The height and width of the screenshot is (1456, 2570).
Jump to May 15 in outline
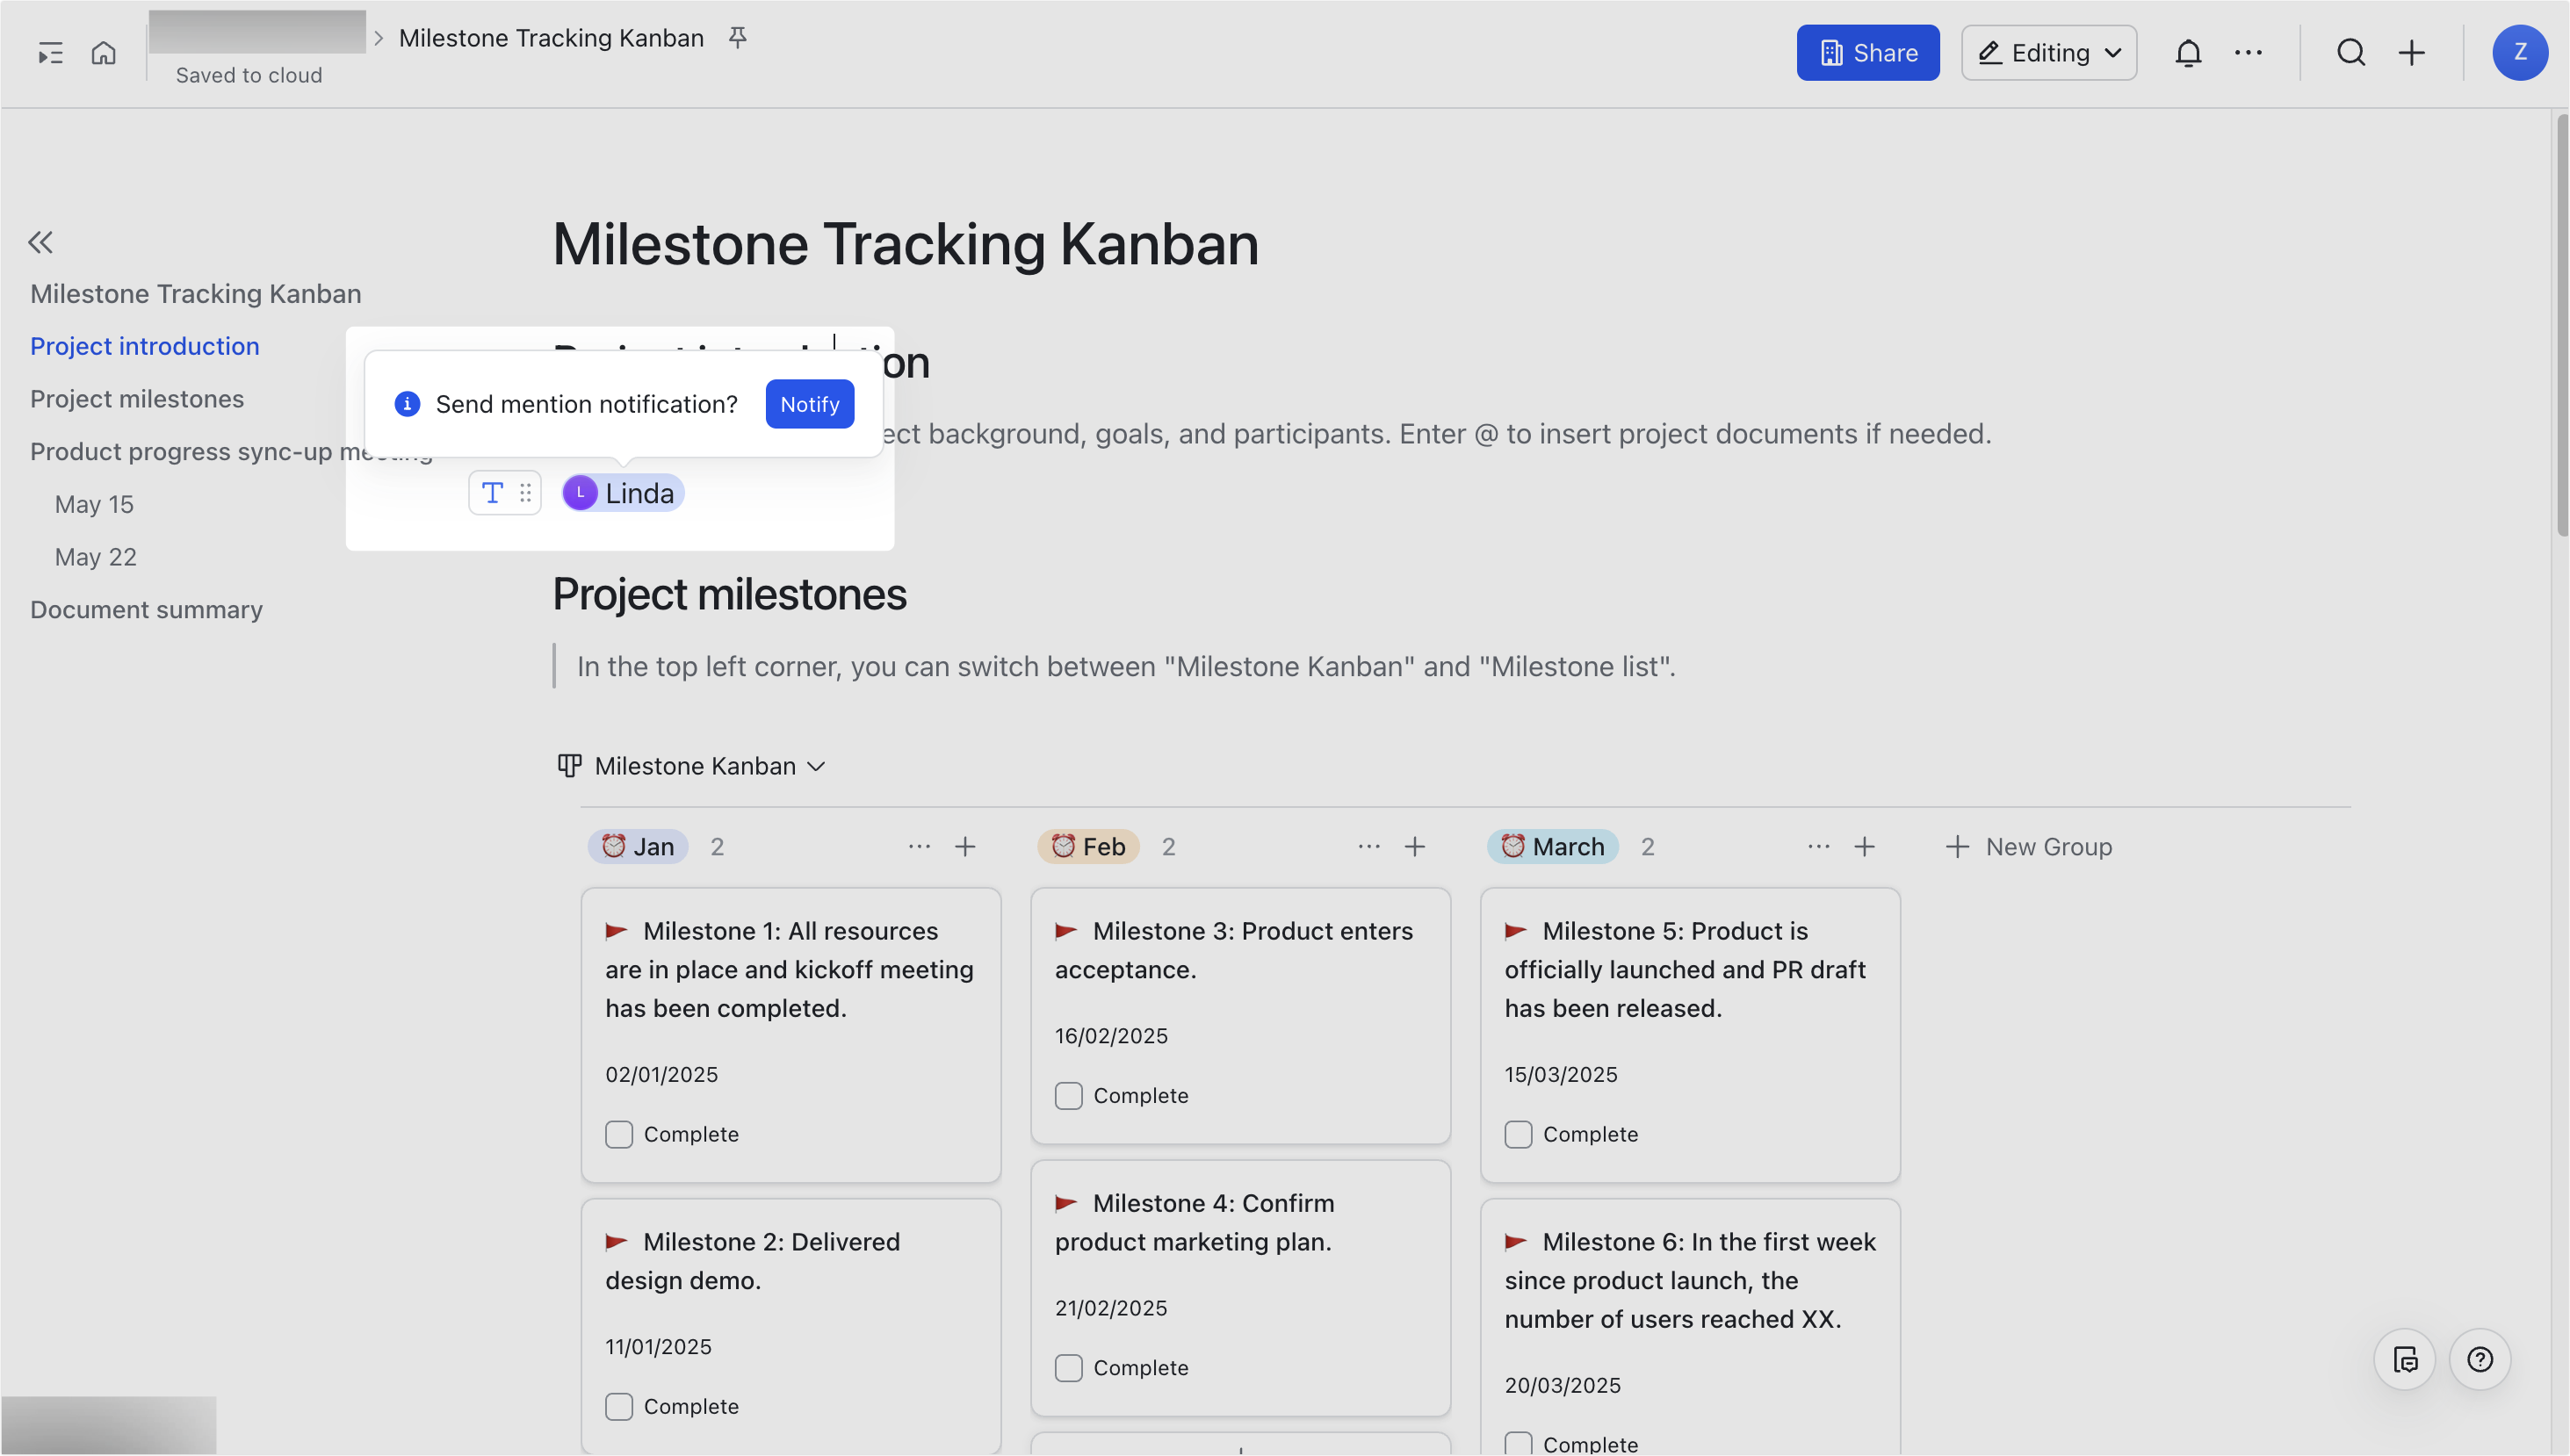[94, 504]
